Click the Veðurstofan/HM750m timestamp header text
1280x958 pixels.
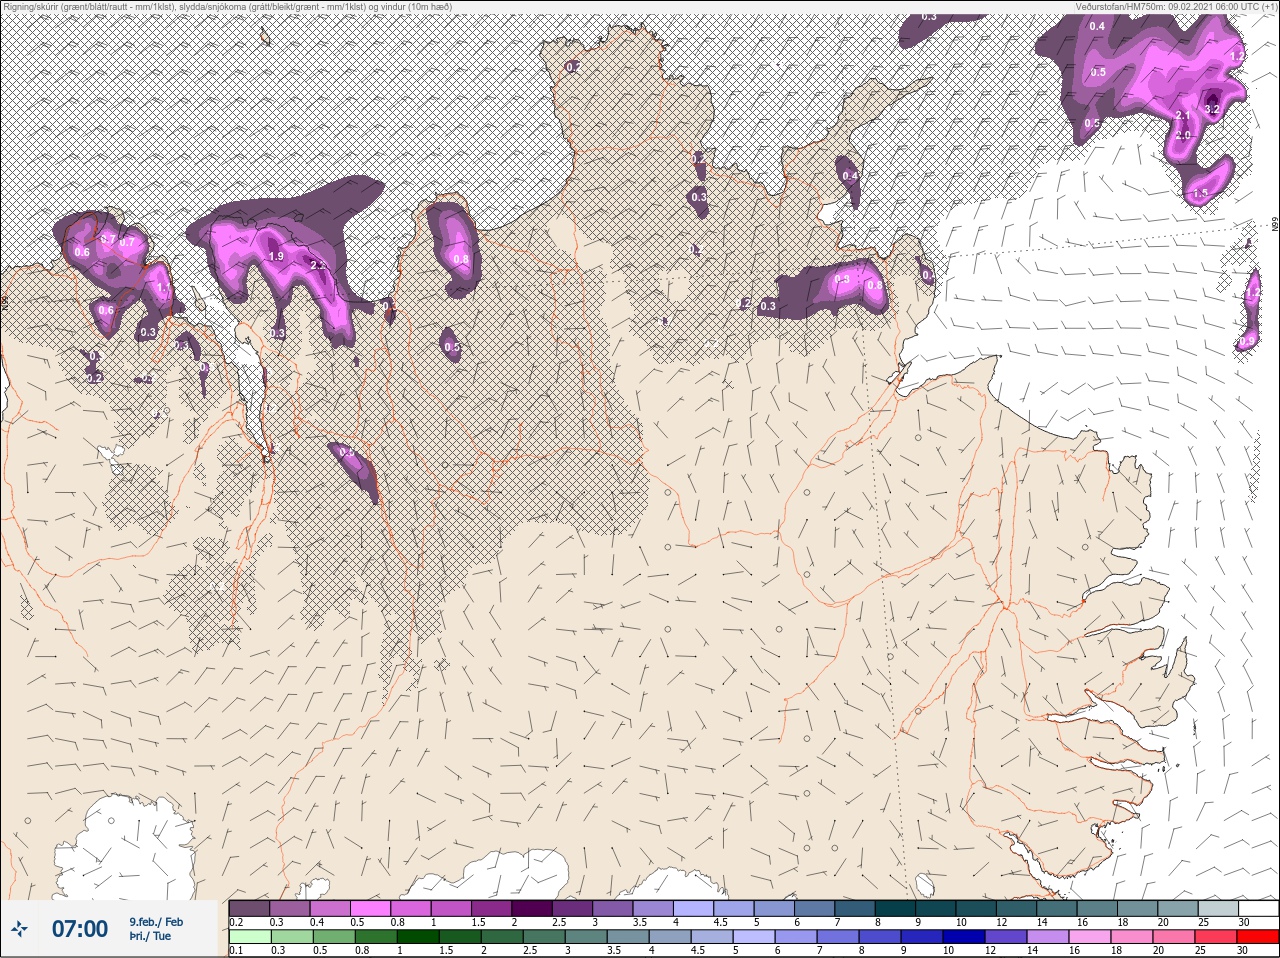pyautogui.click(x=1176, y=7)
